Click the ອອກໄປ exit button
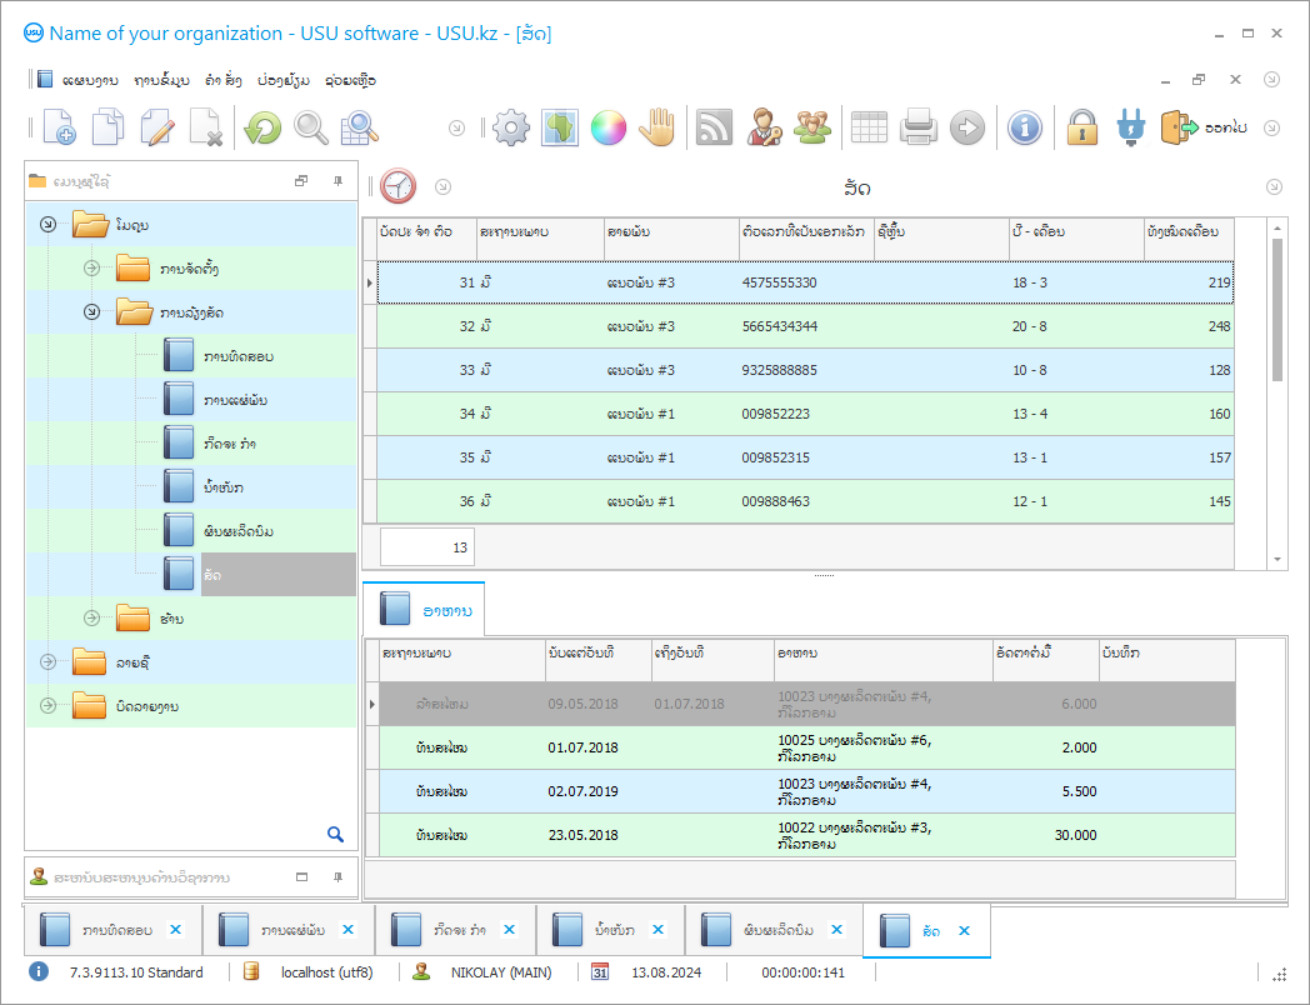The image size is (1310, 1005). (1204, 128)
